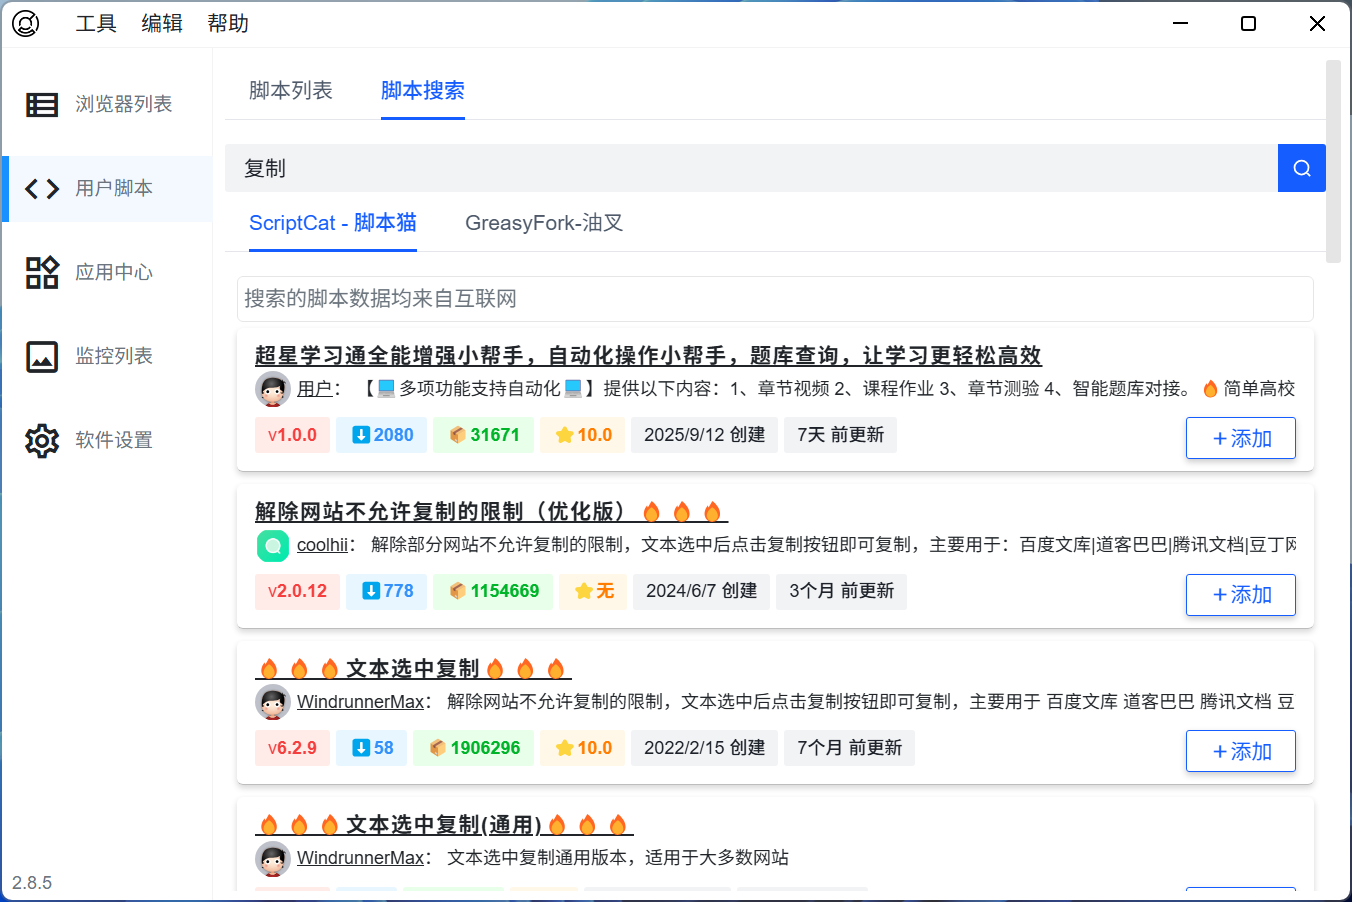The height and width of the screenshot is (902, 1352).
Task: Open the monitor list image icon
Action: coord(42,356)
